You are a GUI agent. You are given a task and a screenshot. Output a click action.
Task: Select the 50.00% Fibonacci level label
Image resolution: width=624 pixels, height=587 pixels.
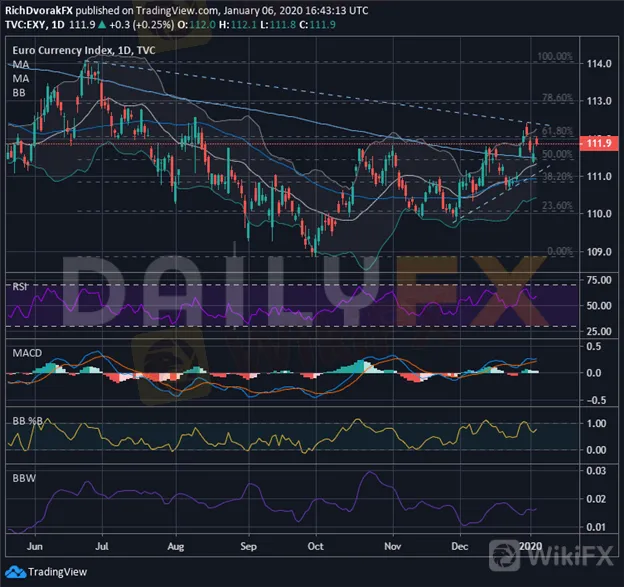[x=557, y=154]
